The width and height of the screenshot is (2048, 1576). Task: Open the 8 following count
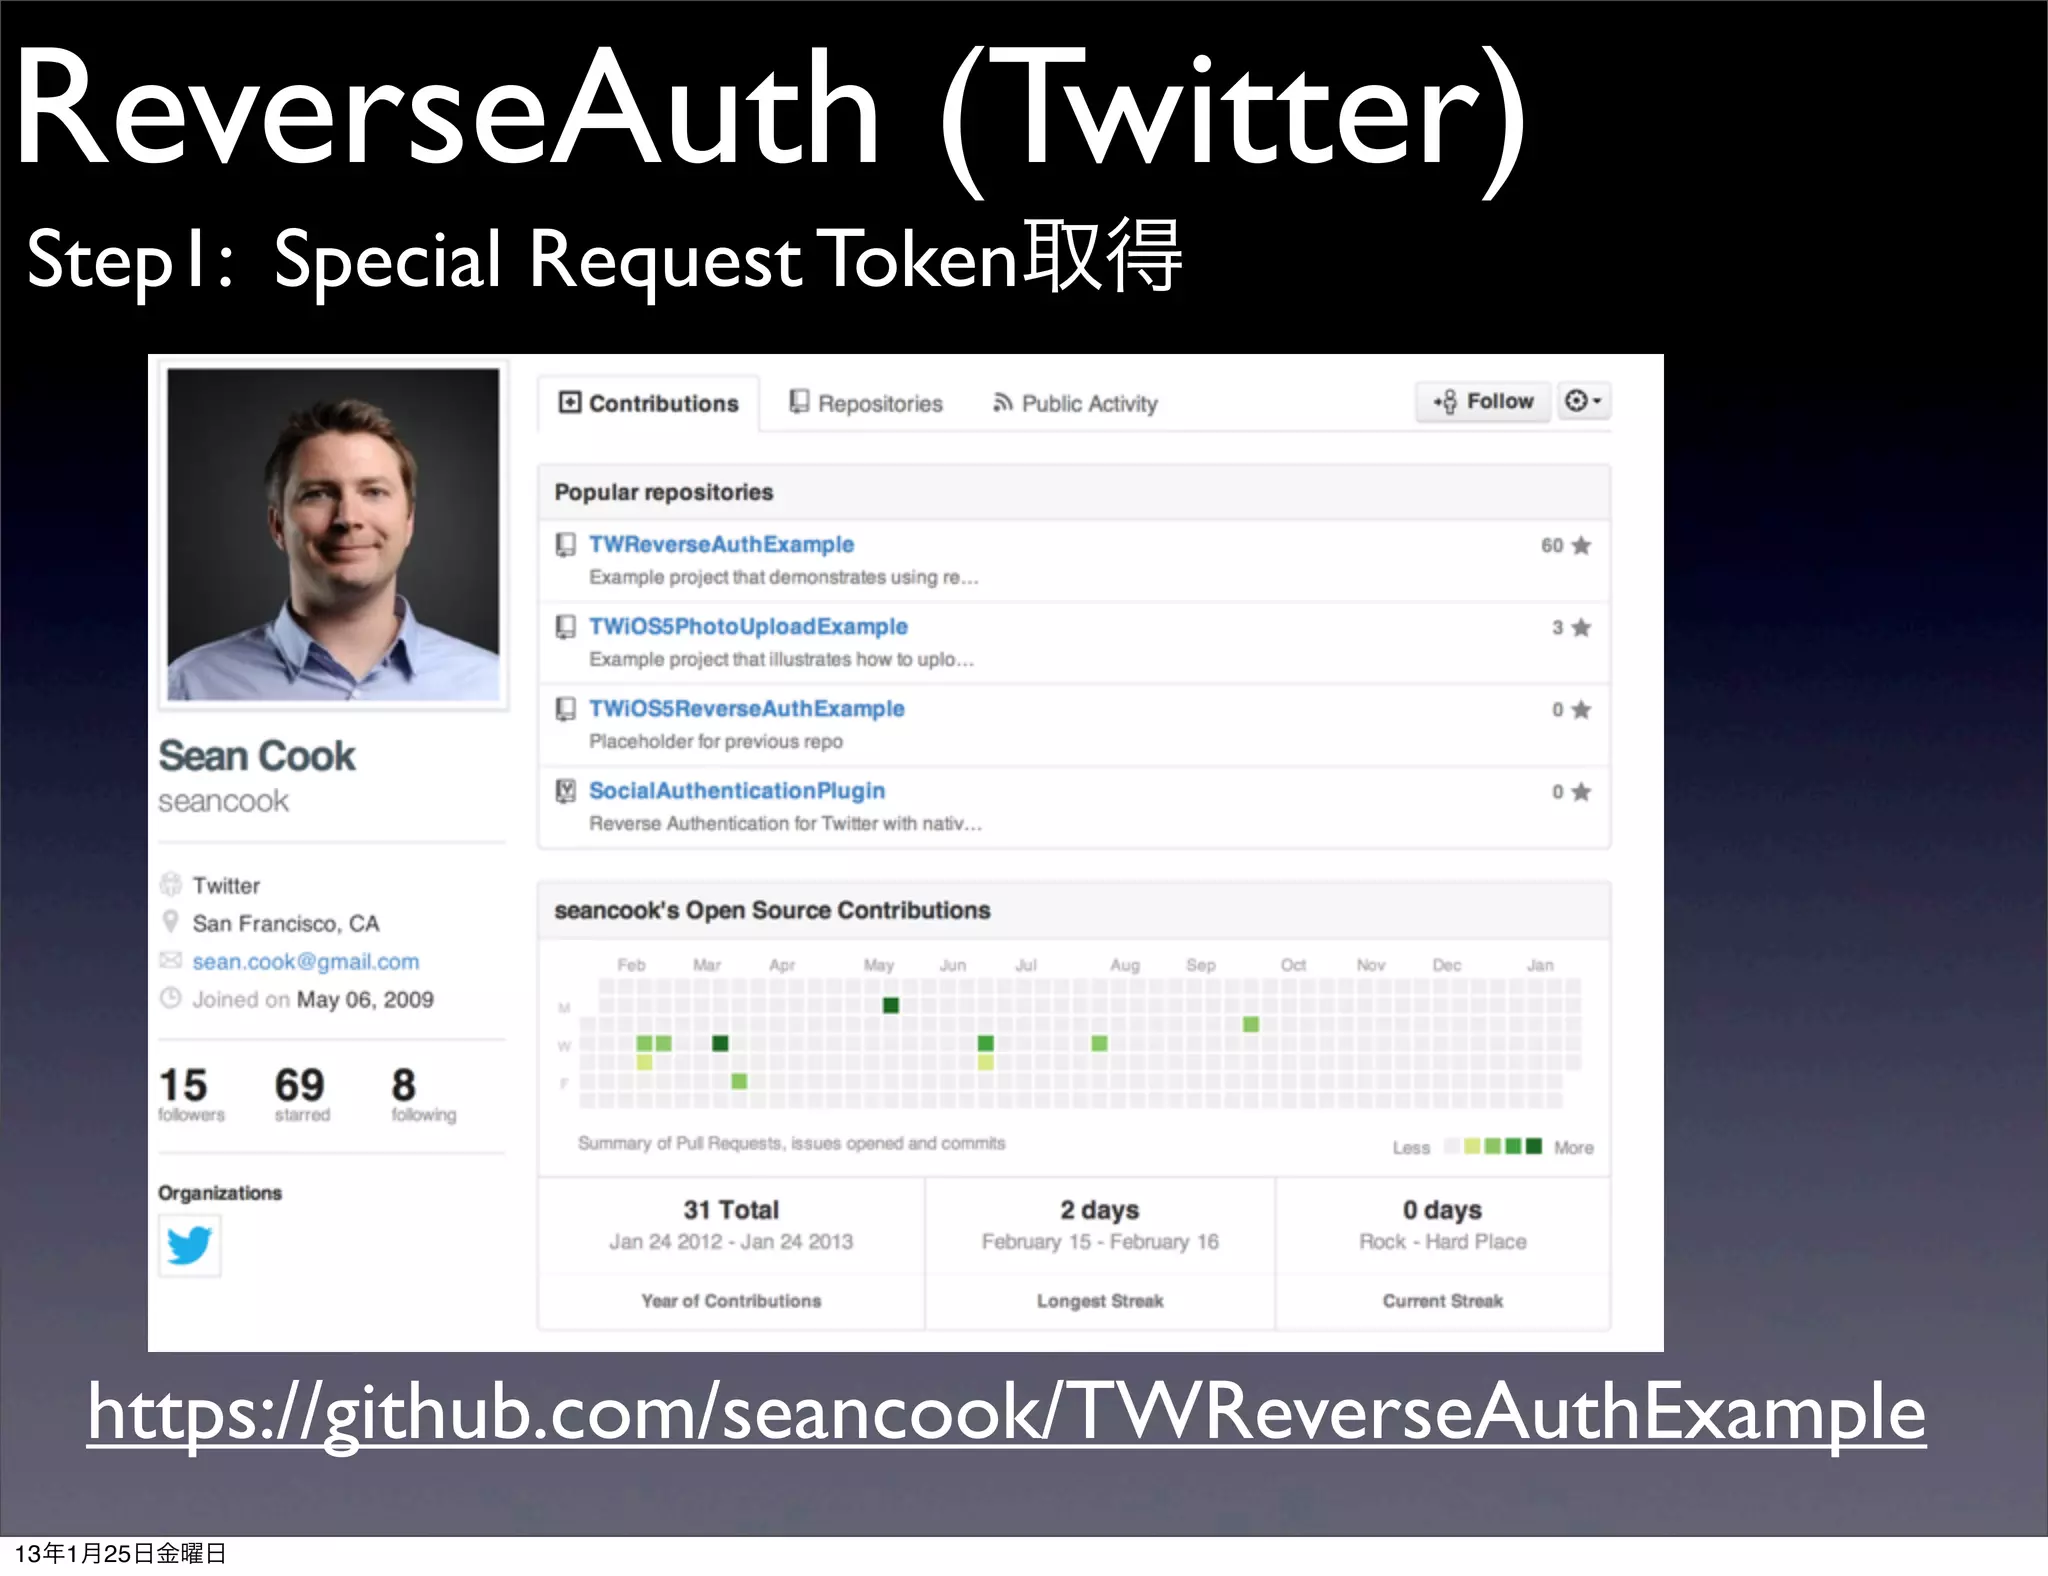coord(423,1094)
